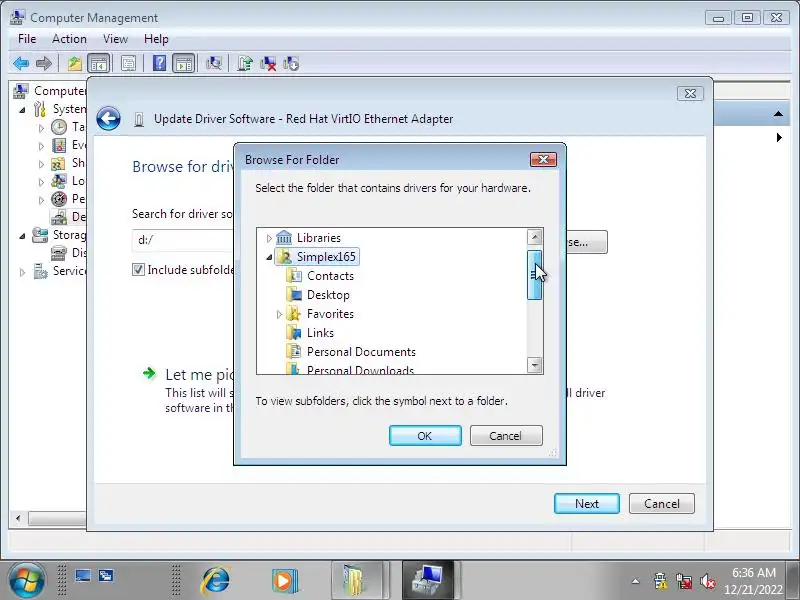Click the "Let me pick" green arrow link
The width and height of the screenshot is (800, 600).
pos(149,373)
